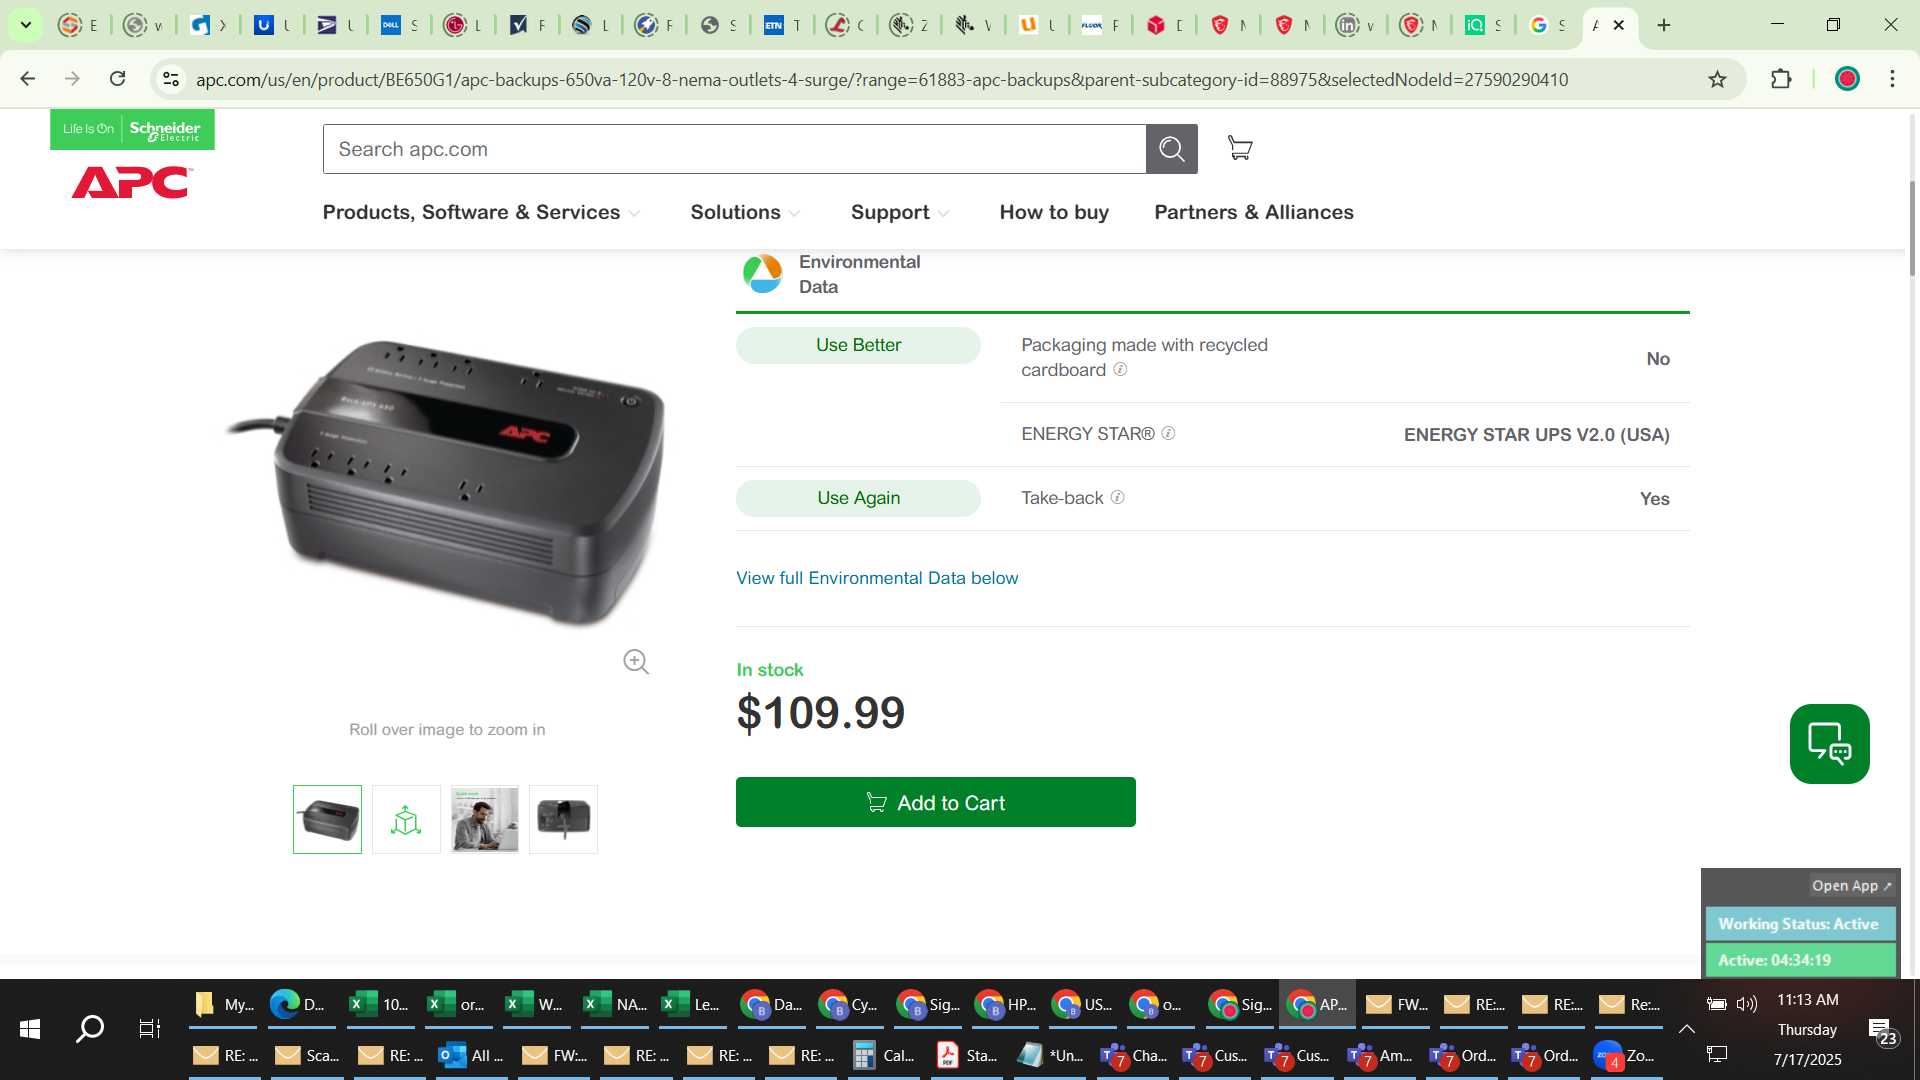Click the browser address bar URL

[x=881, y=79]
